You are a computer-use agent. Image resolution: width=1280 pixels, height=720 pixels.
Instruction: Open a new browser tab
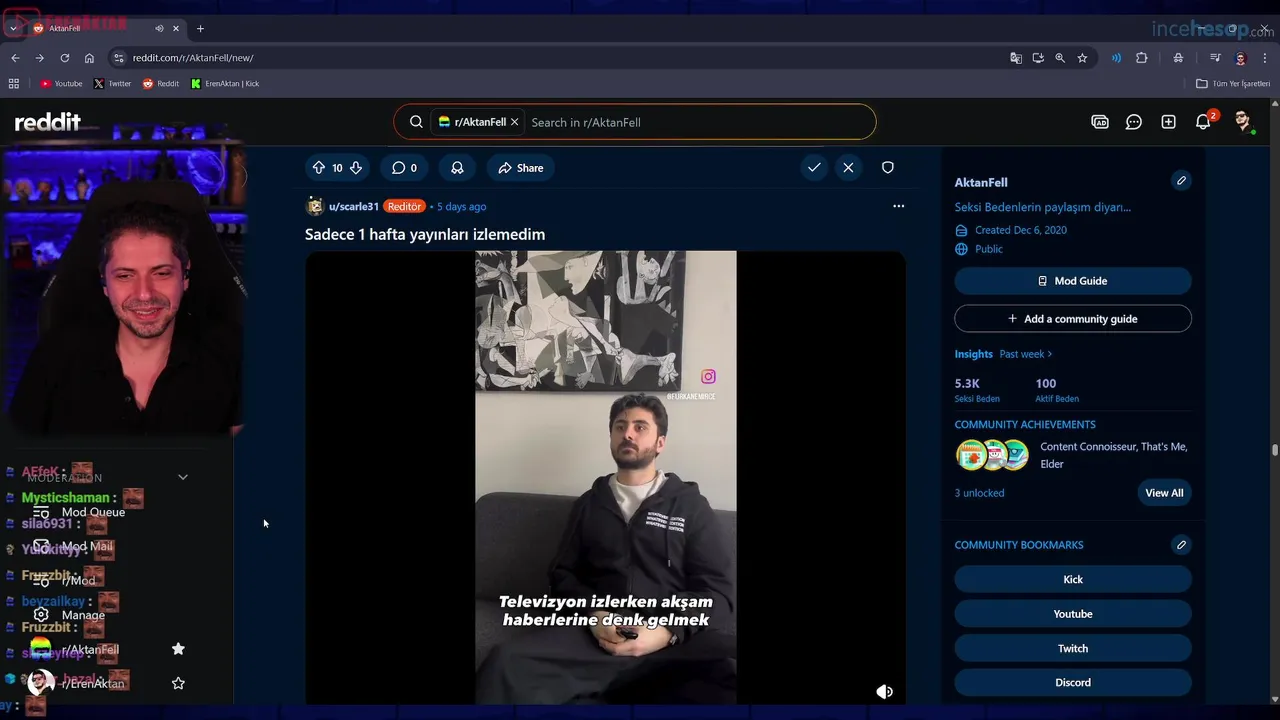coord(200,28)
